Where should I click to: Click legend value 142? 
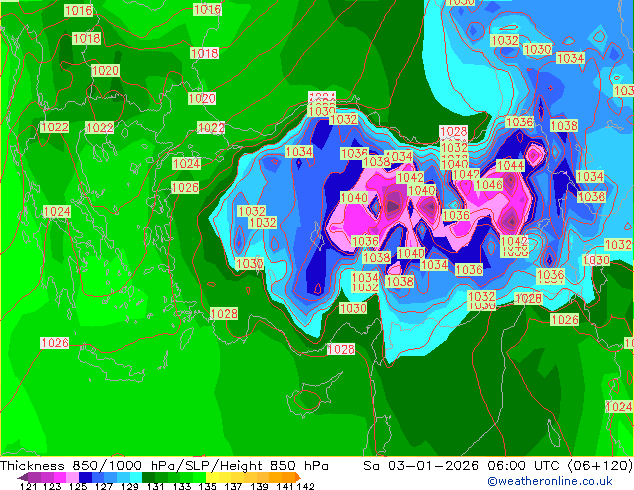click(x=306, y=486)
